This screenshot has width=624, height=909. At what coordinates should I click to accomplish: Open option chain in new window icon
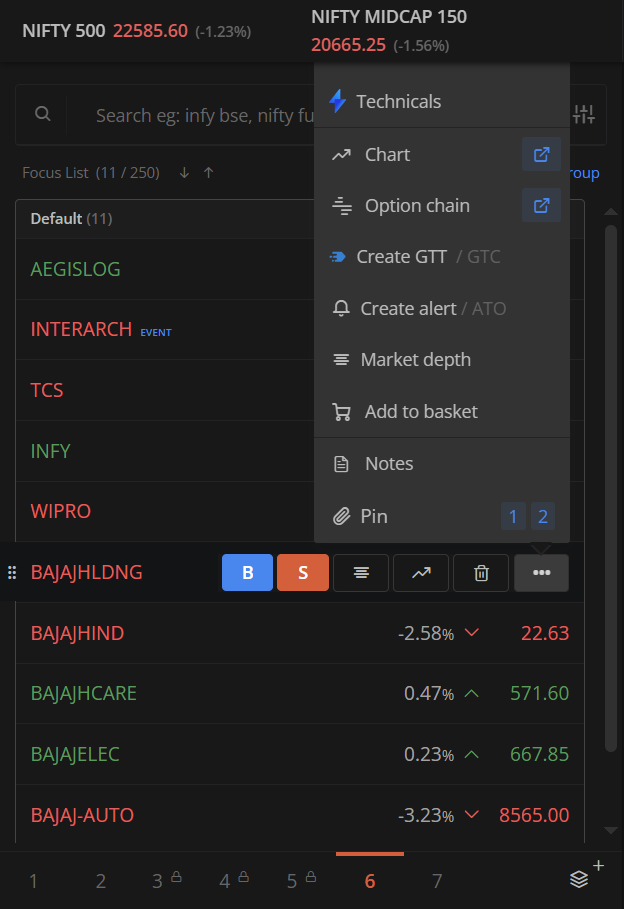(x=541, y=205)
